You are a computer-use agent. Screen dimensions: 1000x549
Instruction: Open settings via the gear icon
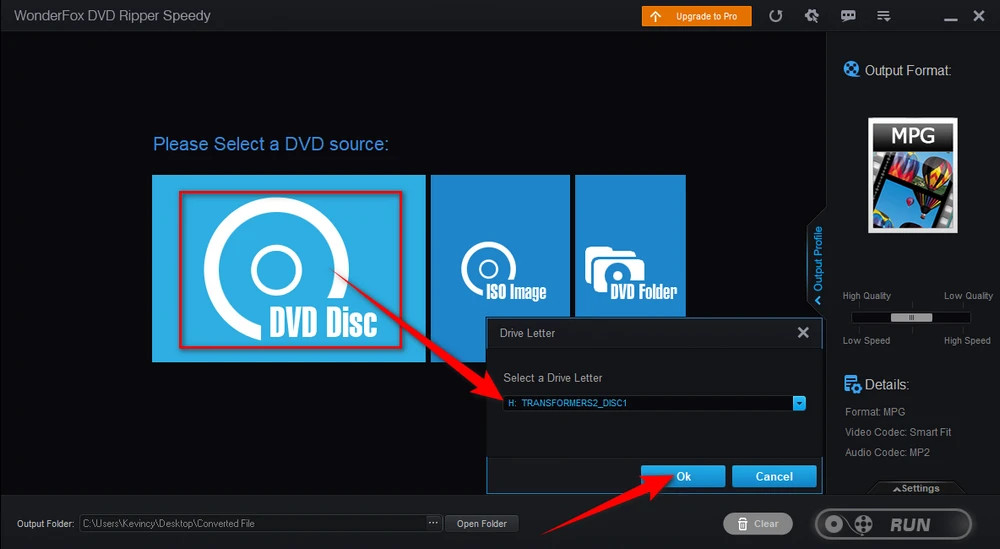click(811, 16)
